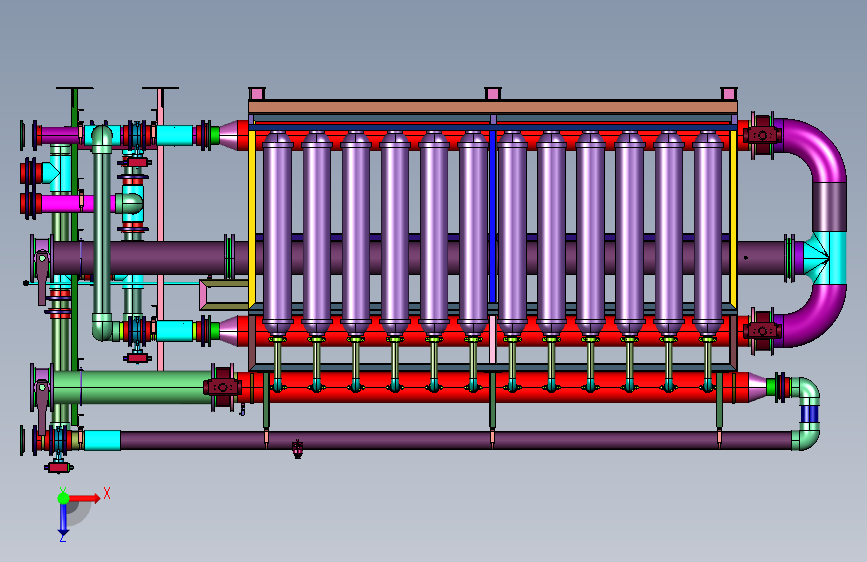Click the blue Z axis arrow of triad
The width and height of the screenshot is (867, 562).
tap(63, 519)
